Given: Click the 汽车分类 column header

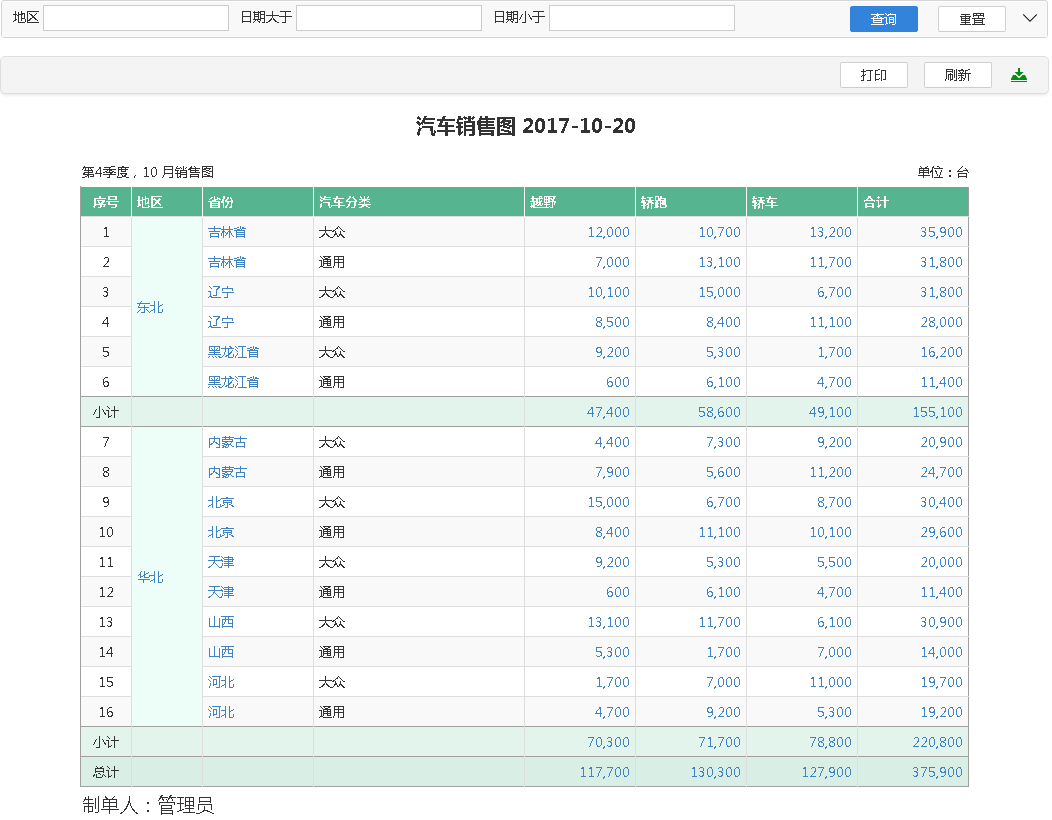Looking at the screenshot, I should tap(419, 202).
